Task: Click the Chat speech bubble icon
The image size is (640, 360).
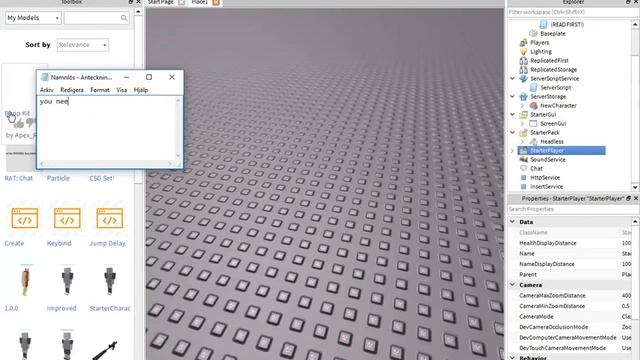Action: tap(524, 168)
